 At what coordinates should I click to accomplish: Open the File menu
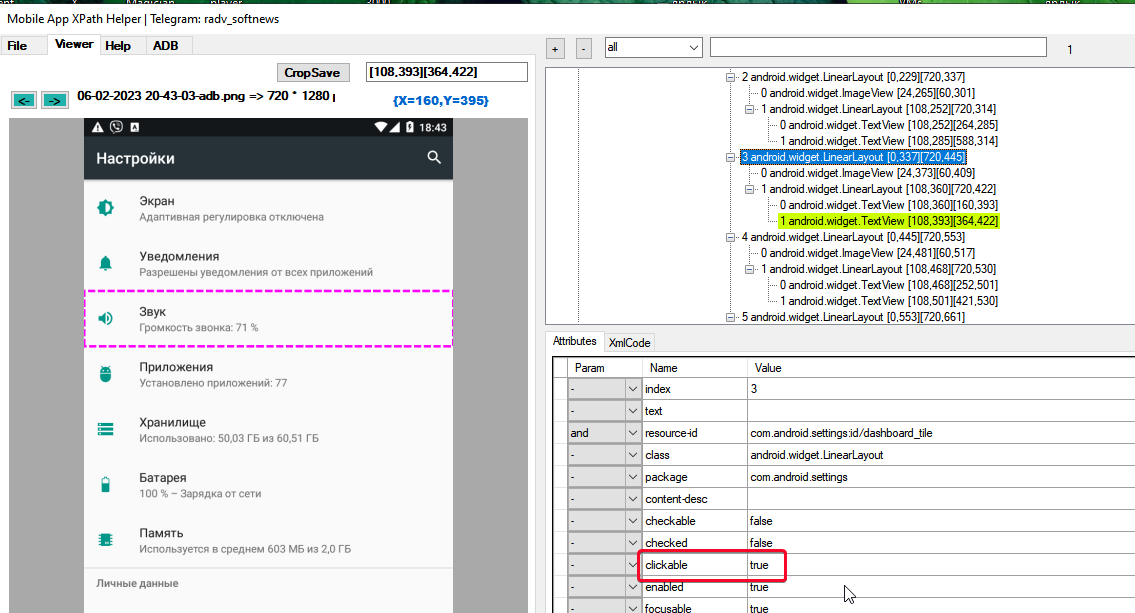(x=17, y=46)
